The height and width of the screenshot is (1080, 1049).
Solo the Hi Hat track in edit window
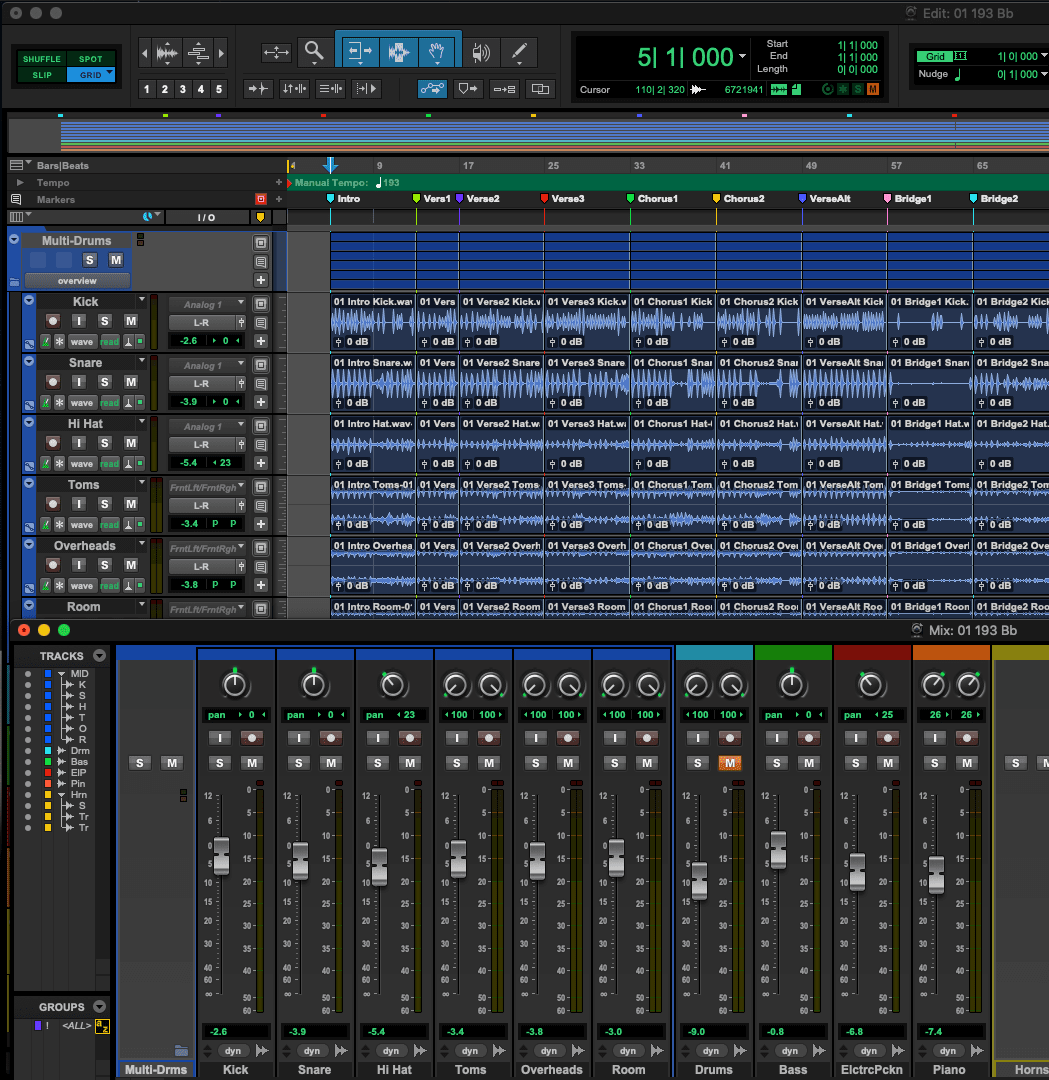click(x=105, y=443)
